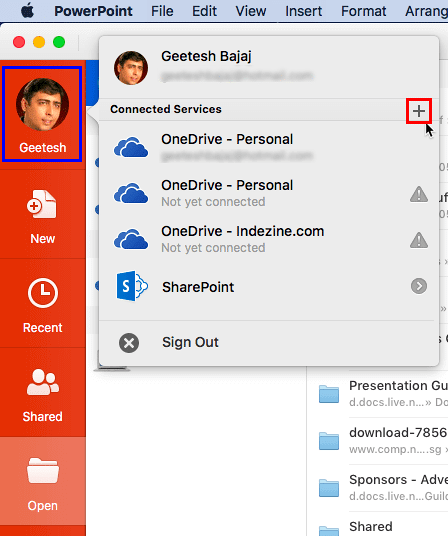The width and height of the screenshot is (448, 536).
Task: Select the first OneDrive - Personal cloud icon
Action: 131,147
